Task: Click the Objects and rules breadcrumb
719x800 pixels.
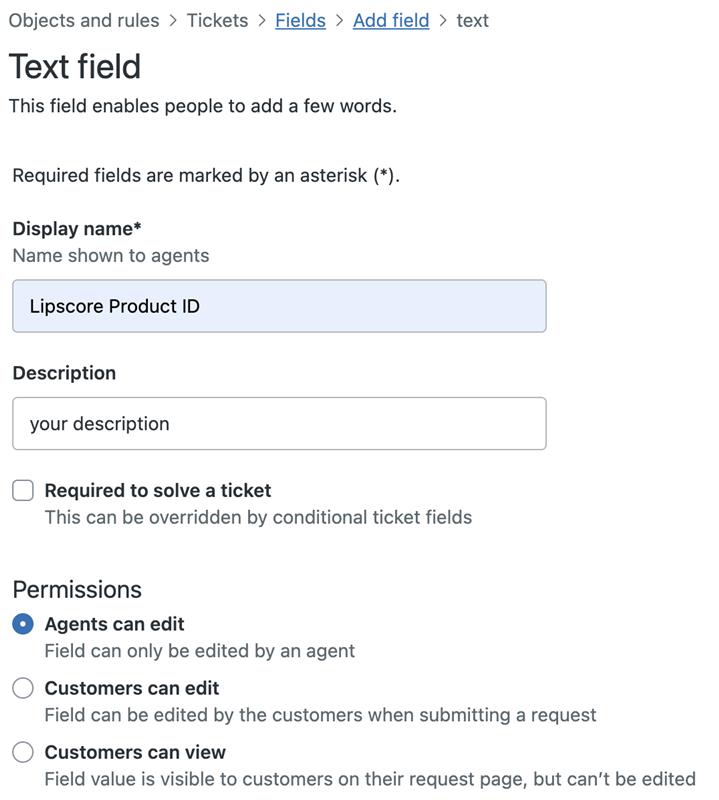Action: coord(84,20)
